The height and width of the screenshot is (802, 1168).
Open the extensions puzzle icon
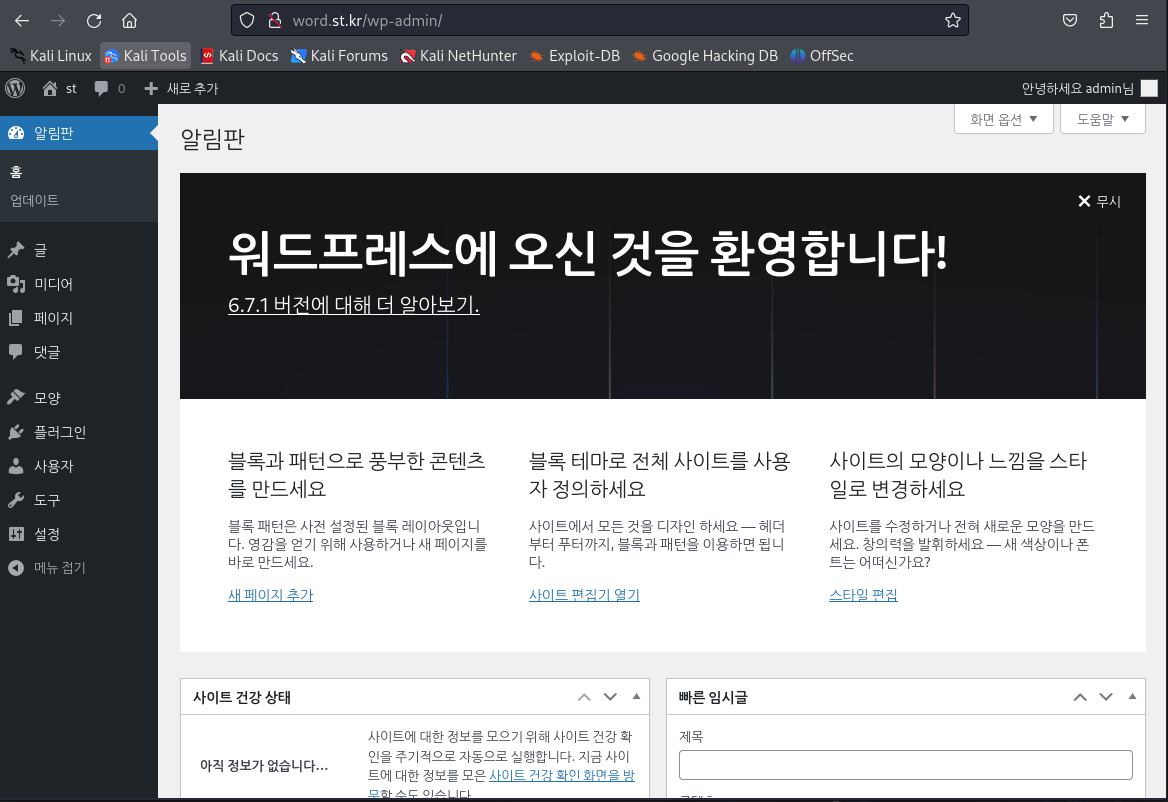pyautogui.click(x=1106, y=21)
